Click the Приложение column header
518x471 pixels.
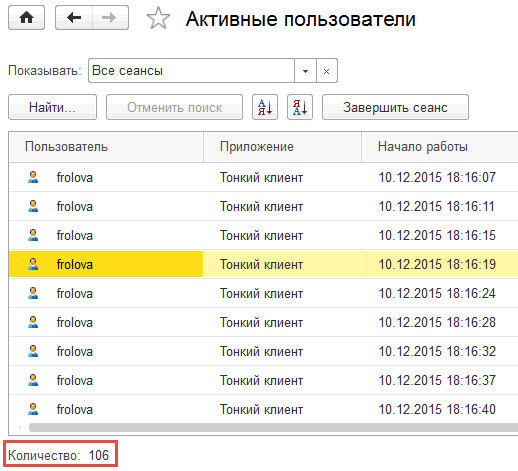point(282,147)
